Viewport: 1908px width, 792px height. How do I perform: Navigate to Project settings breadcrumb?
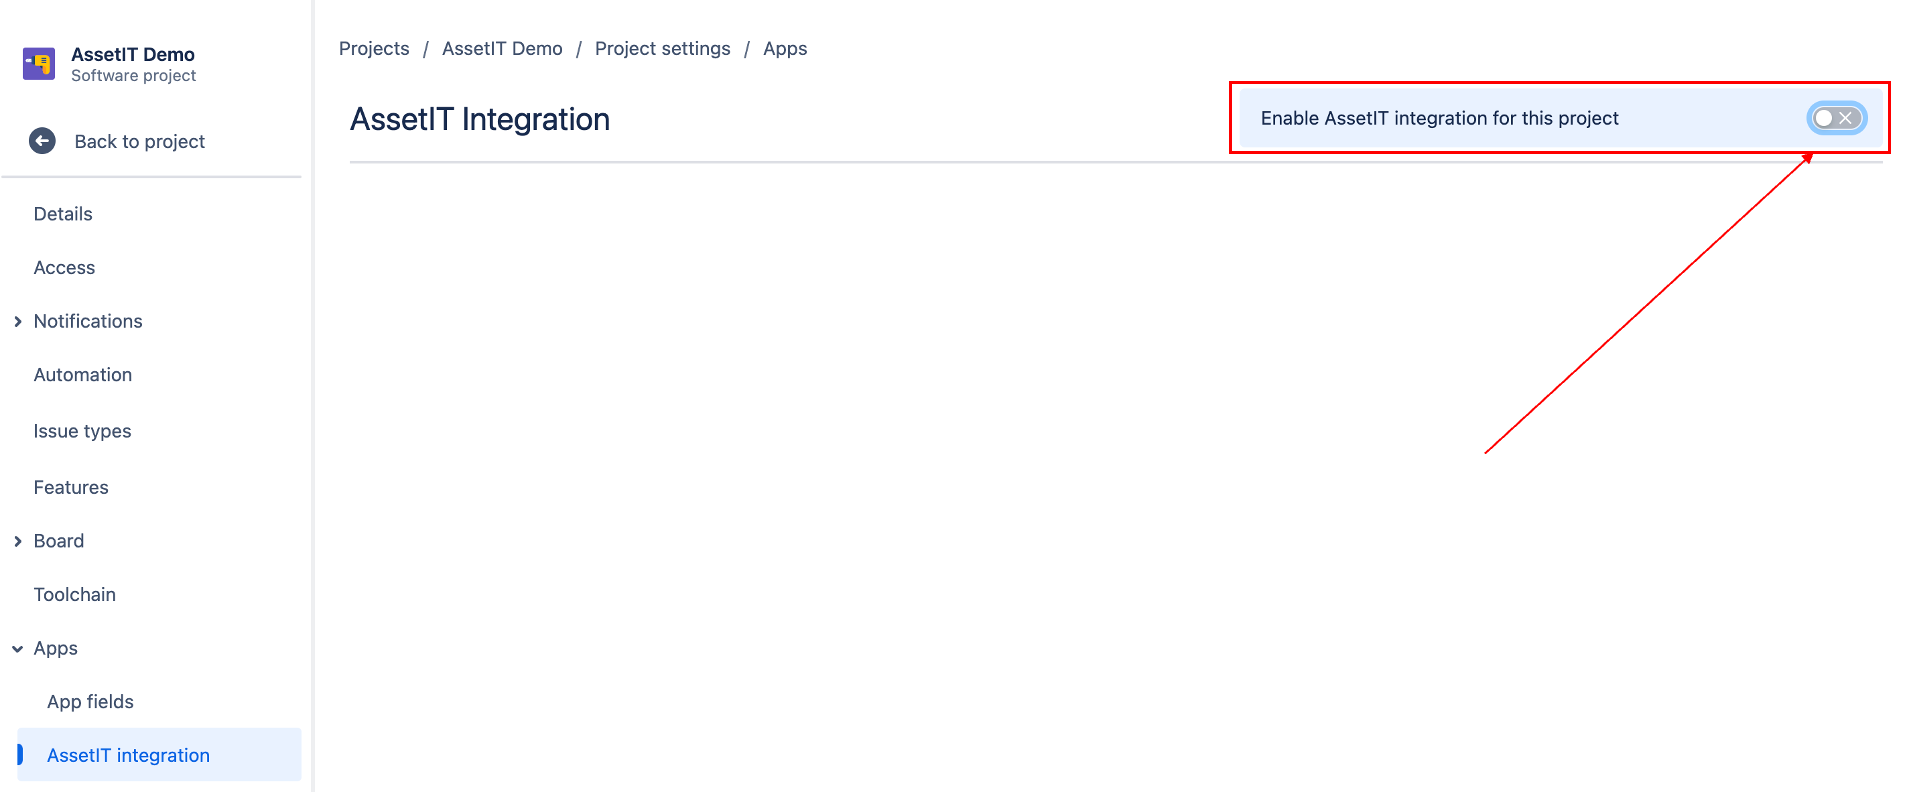(x=662, y=49)
